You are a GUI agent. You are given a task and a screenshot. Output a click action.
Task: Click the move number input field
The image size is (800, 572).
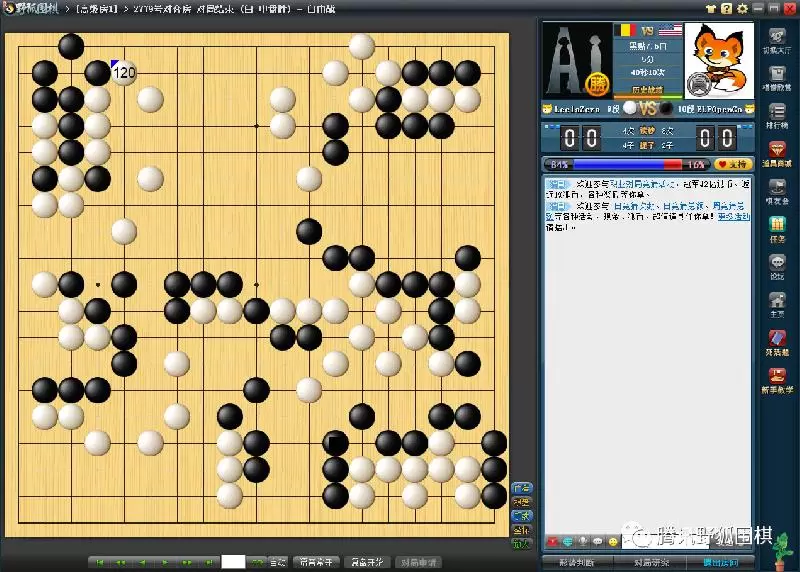coord(233,562)
